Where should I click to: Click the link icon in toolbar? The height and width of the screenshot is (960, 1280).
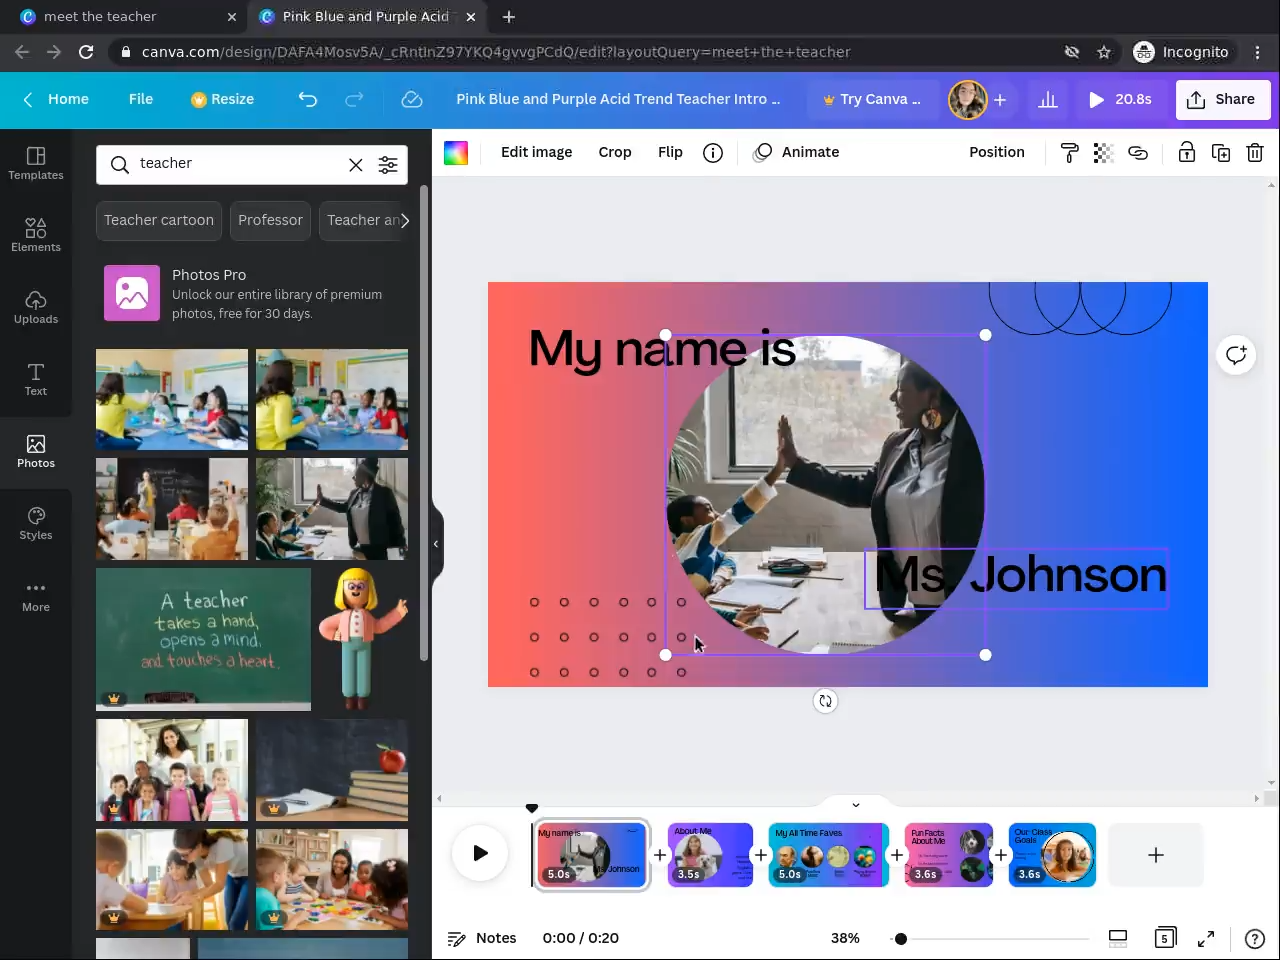[x=1138, y=152]
